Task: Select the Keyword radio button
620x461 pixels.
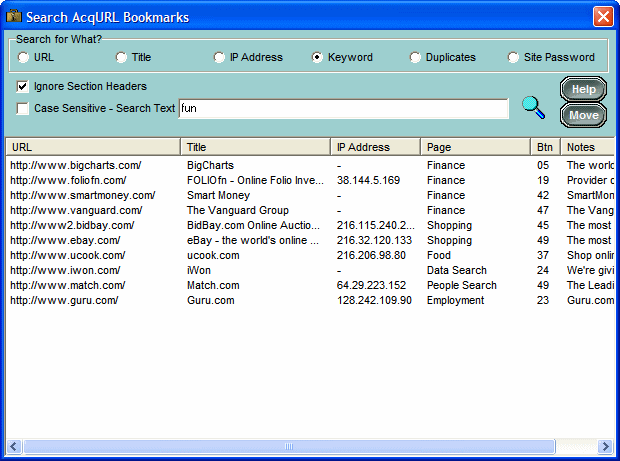Action: tap(317, 57)
